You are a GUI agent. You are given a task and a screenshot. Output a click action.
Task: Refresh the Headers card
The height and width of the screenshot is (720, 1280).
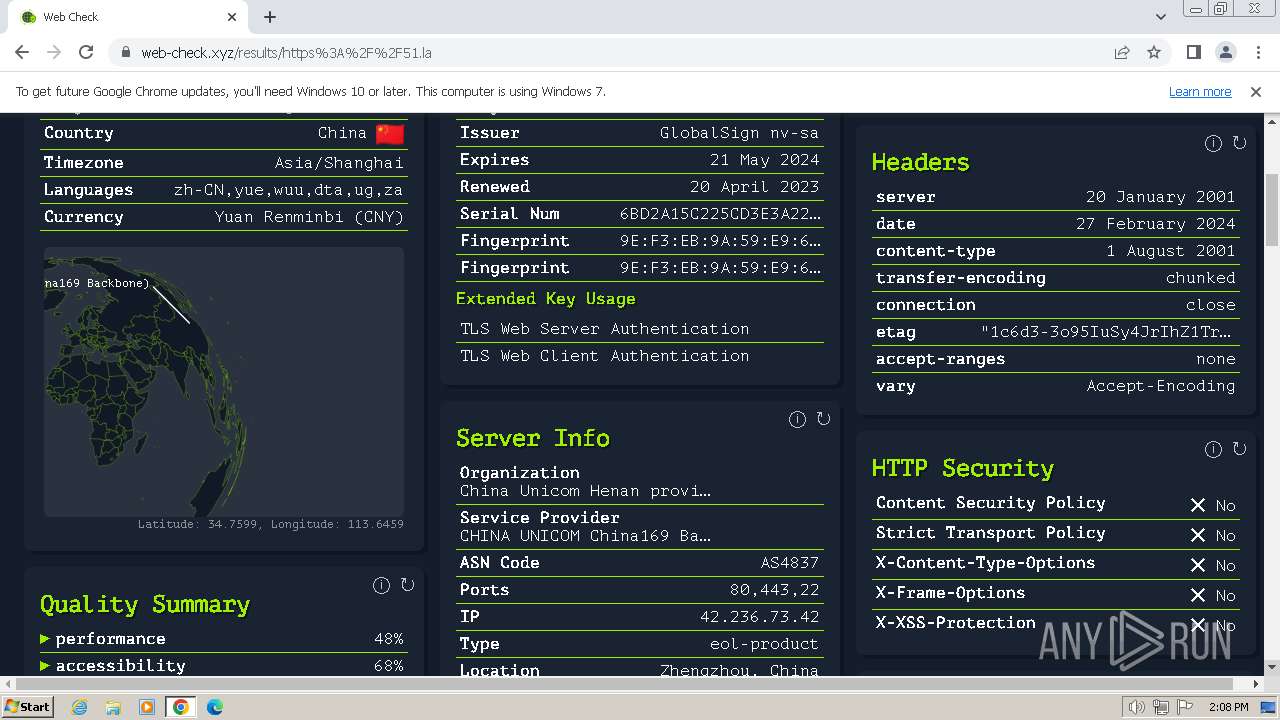(1239, 143)
